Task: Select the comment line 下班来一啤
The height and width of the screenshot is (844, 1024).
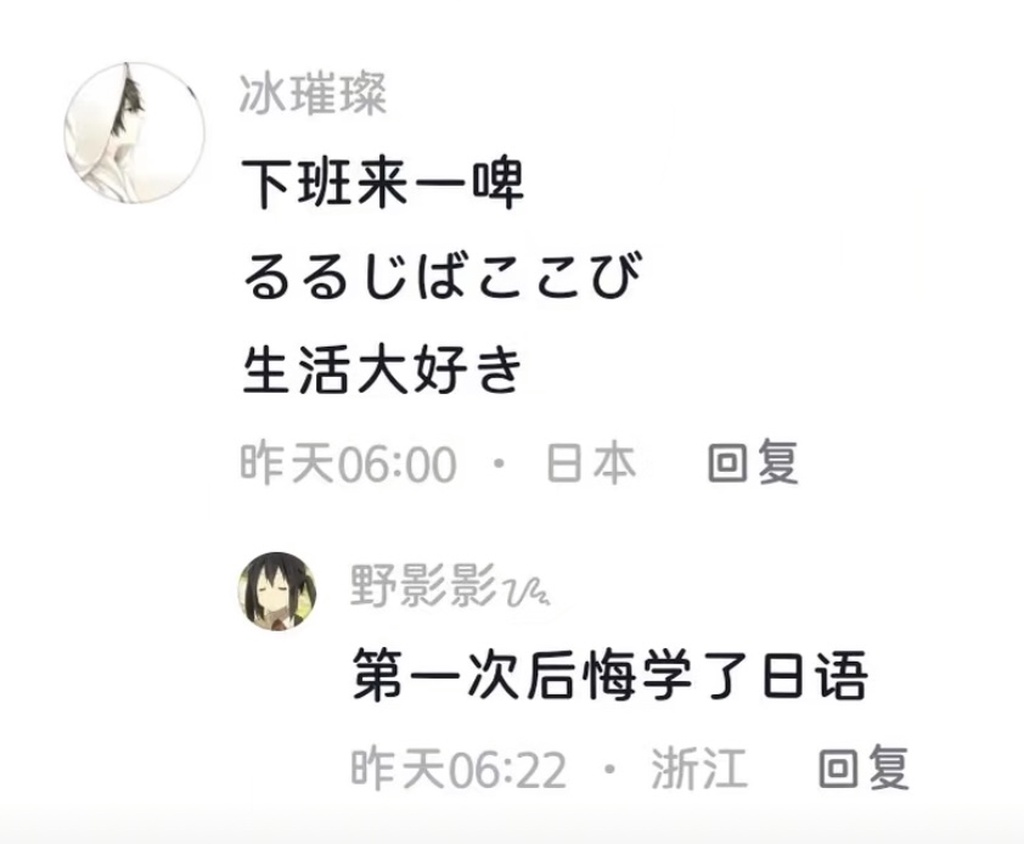Action: click(383, 183)
